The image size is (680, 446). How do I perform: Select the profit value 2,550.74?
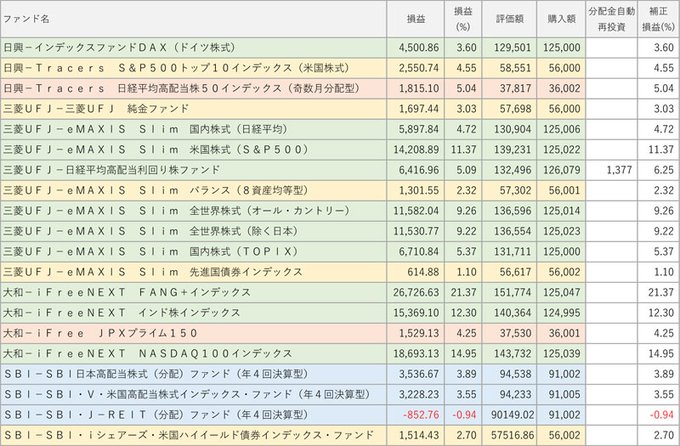click(x=419, y=68)
